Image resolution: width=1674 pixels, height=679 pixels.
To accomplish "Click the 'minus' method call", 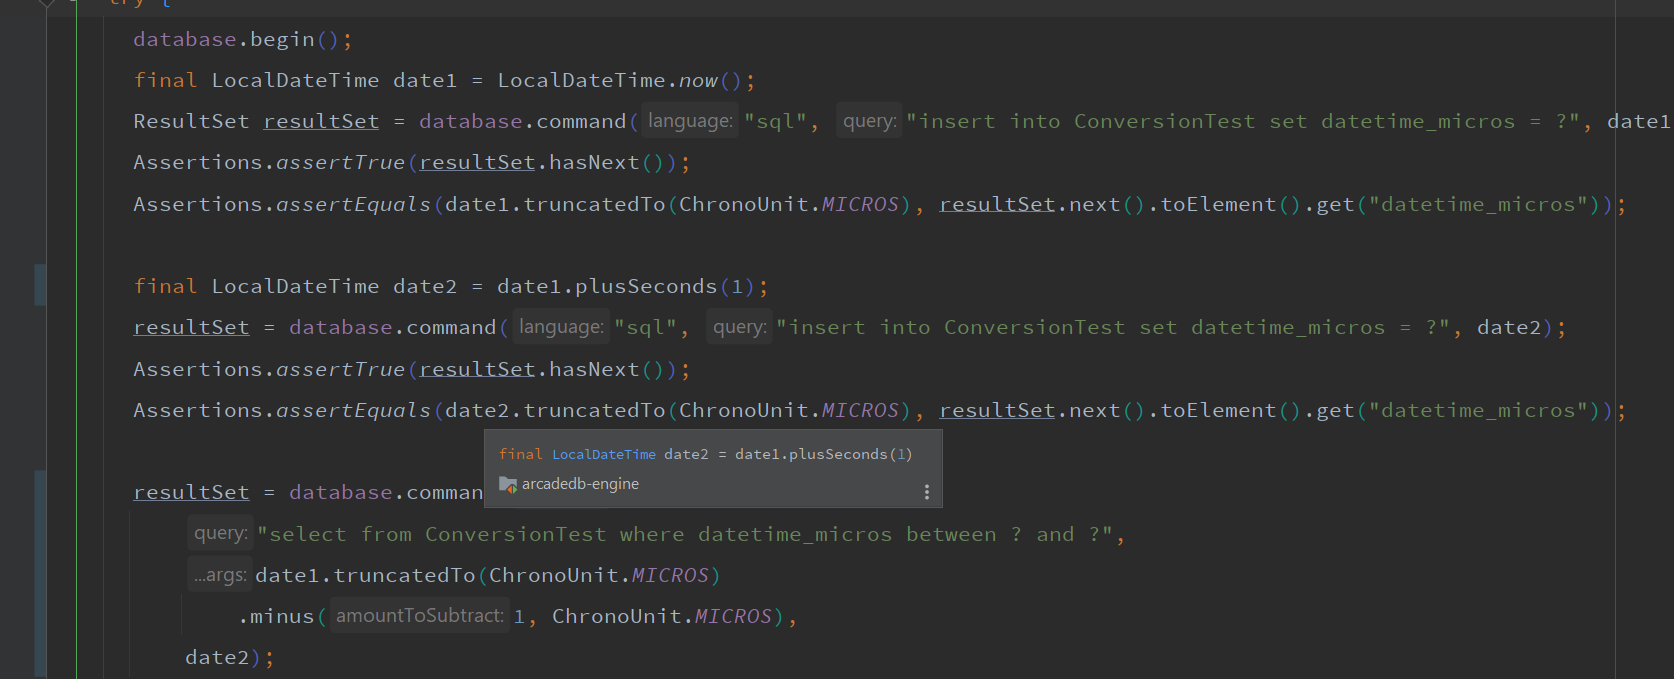I will coord(281,617).
